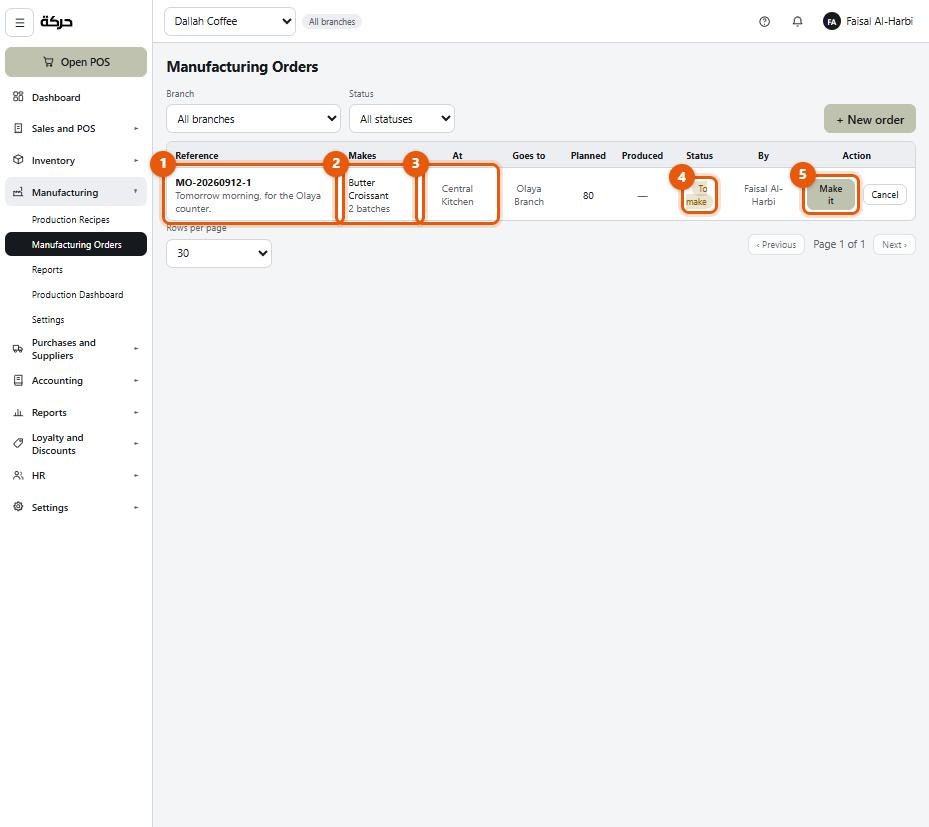Click the Purchases and Suppliers truck icon
The width and height of the screenshot is (929, 827).
pos(18,349)
